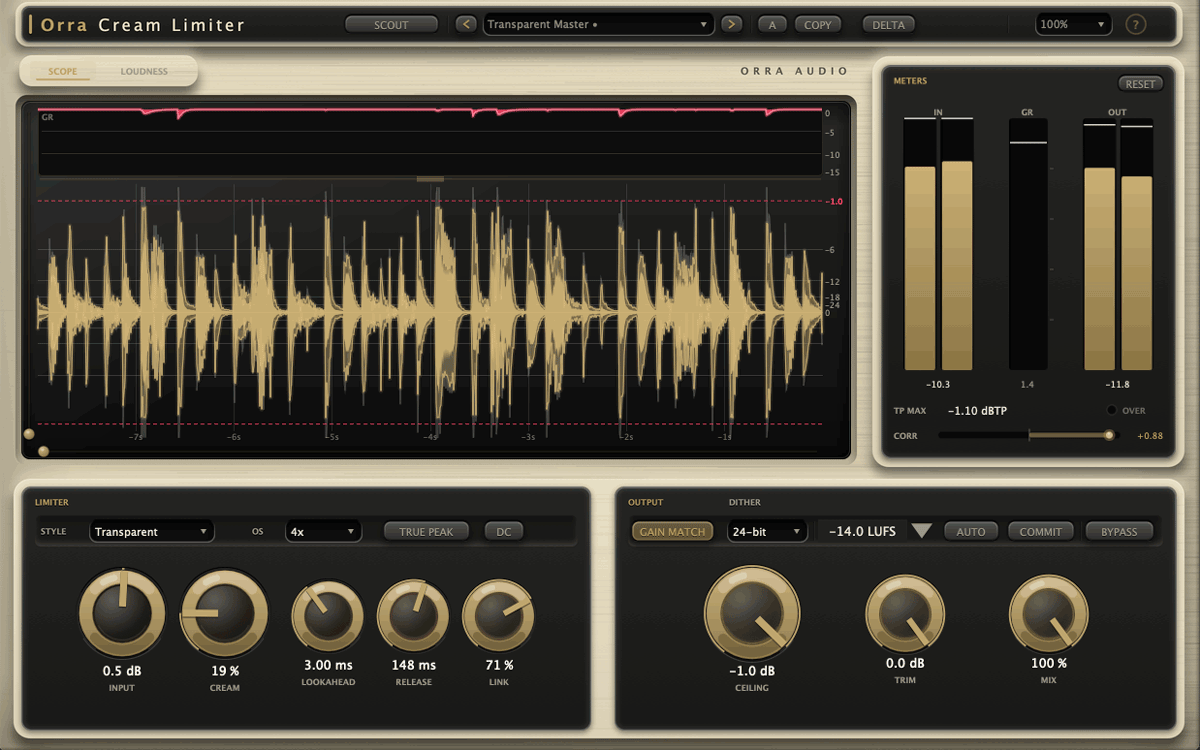Click the IN level meter
Screen dimensions: 1200x750
click(938, 244)
